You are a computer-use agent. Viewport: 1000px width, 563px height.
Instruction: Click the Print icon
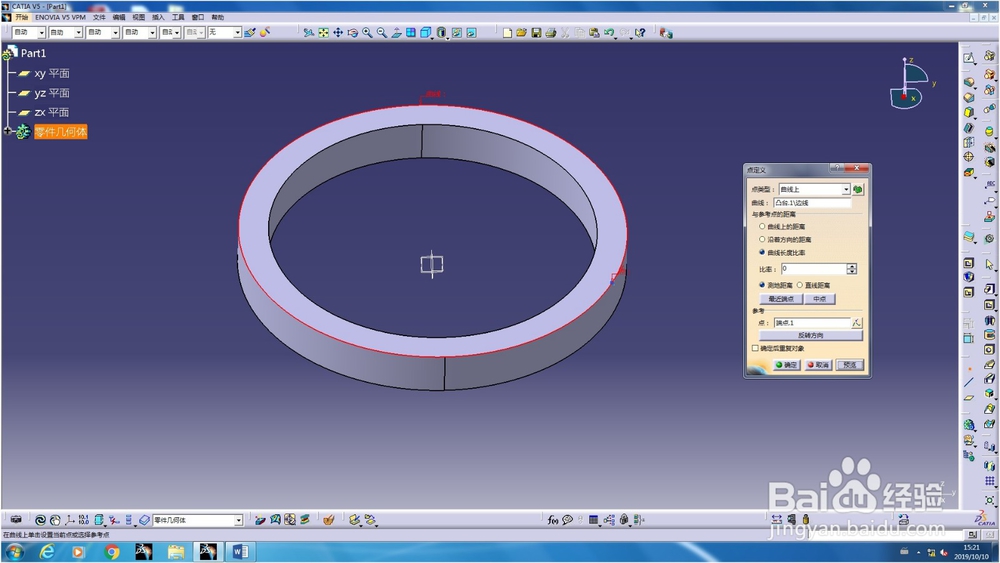pos(550,33)
